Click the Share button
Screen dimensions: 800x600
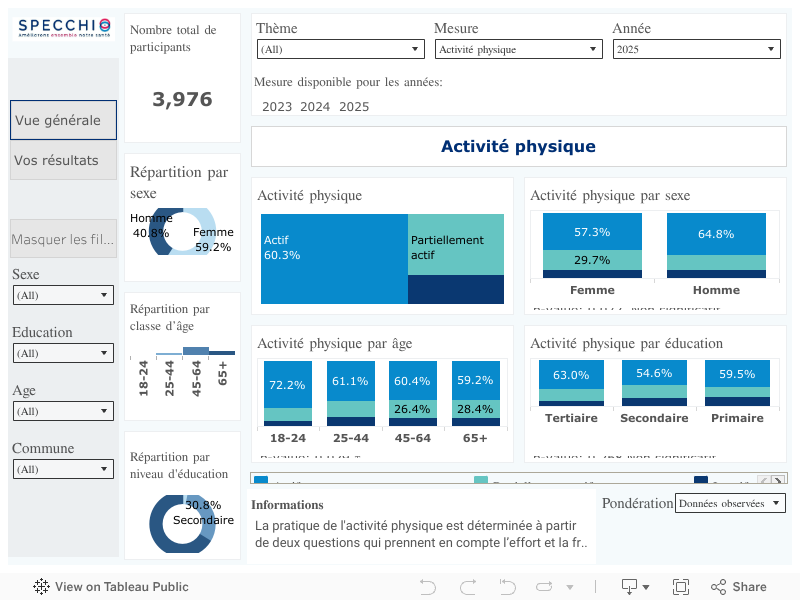[739, 587]
